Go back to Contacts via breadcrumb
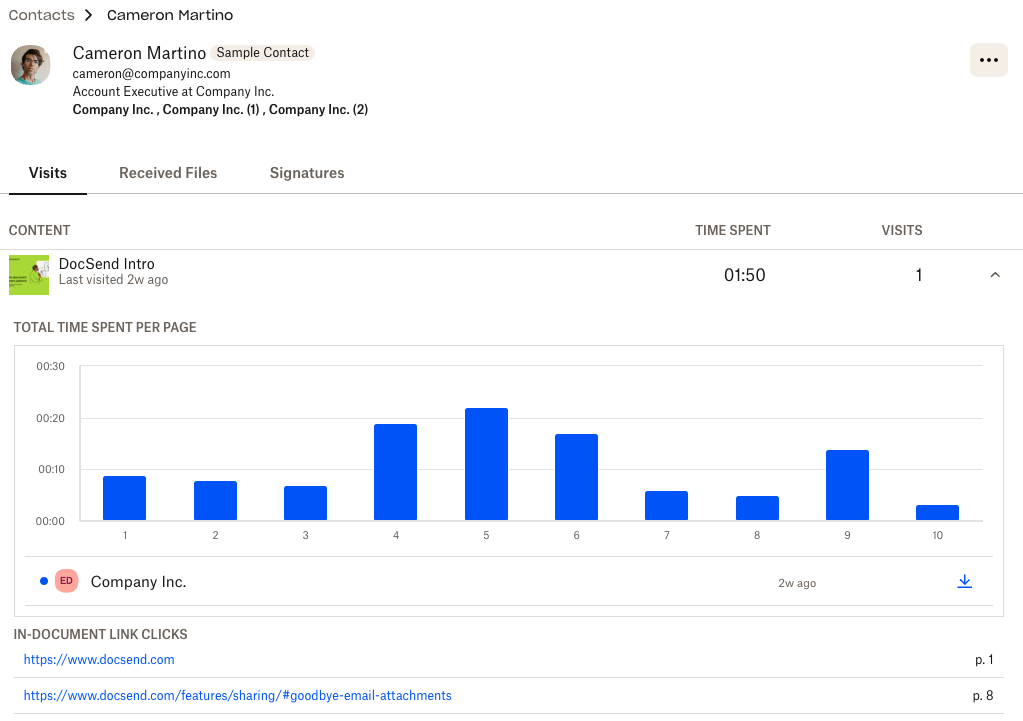Image resolution: width=1023 pixels, height=721 pixels. (42, 15)
